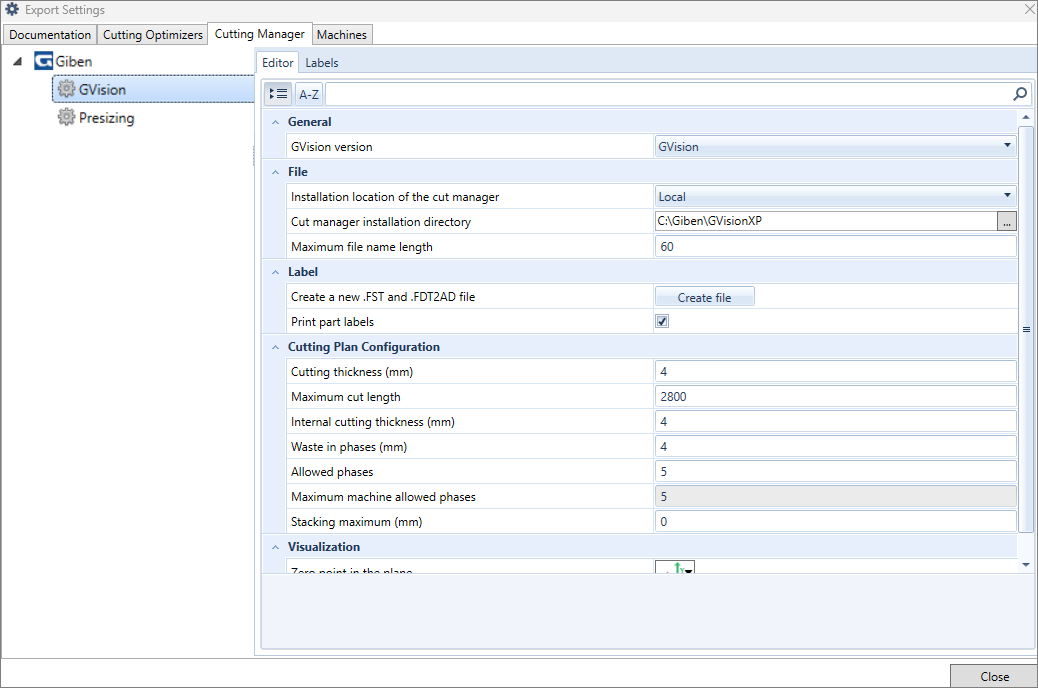Edit the Allowed phases value
1038x688 pixels.
[x=835, y=471]
